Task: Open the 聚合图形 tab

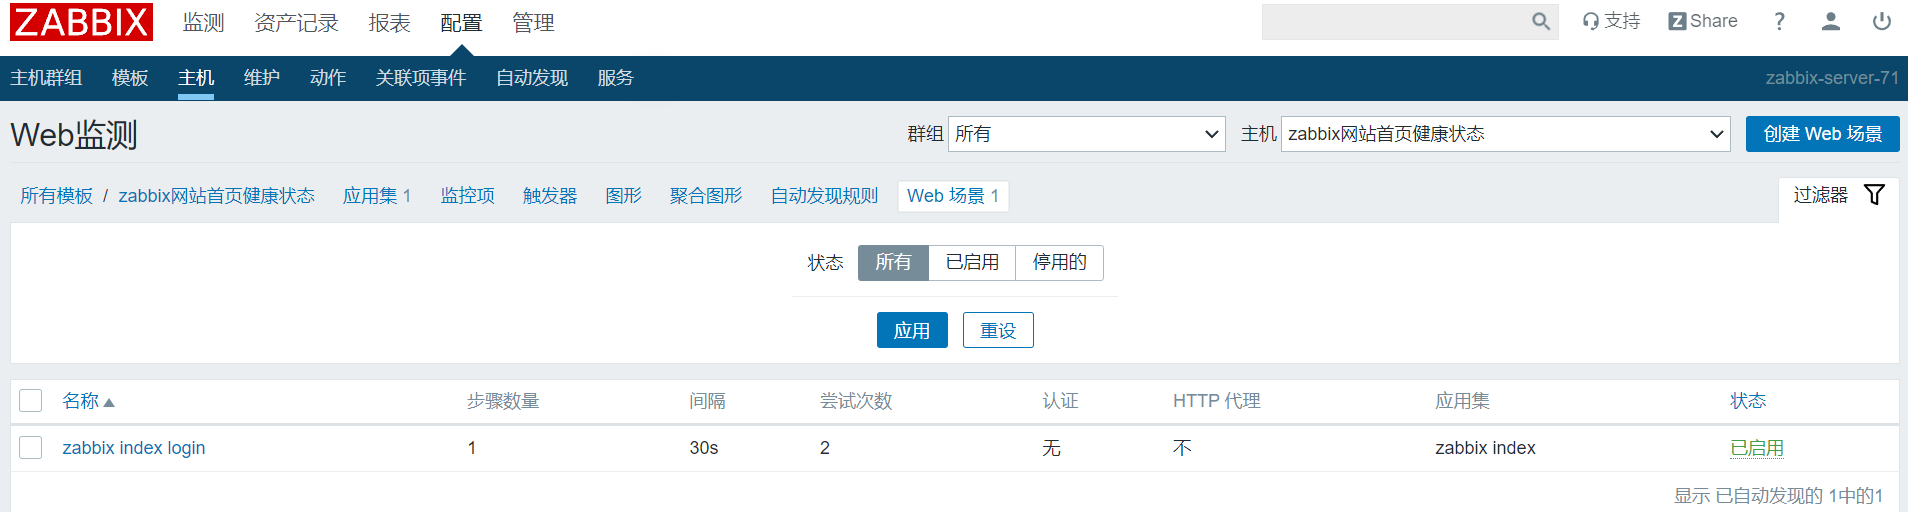Action: click(x=706, y=196)
